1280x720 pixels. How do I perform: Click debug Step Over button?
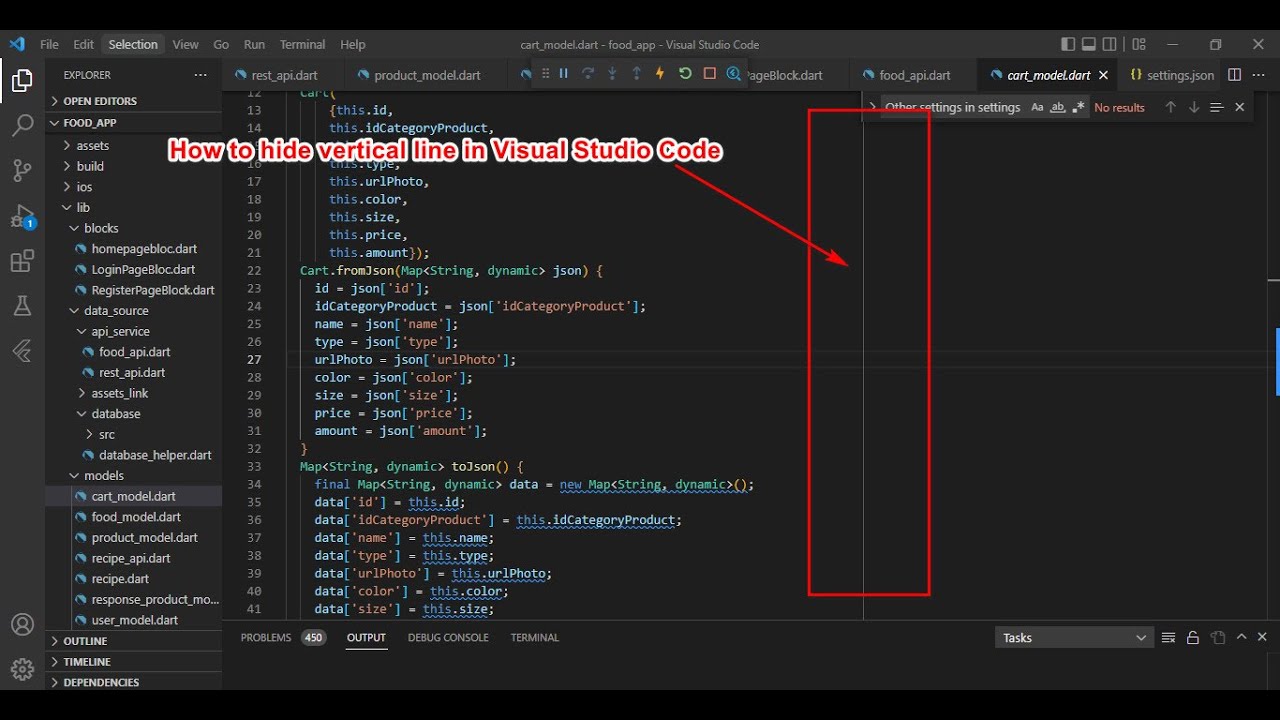pyautogui.click(x=588, y=74)
